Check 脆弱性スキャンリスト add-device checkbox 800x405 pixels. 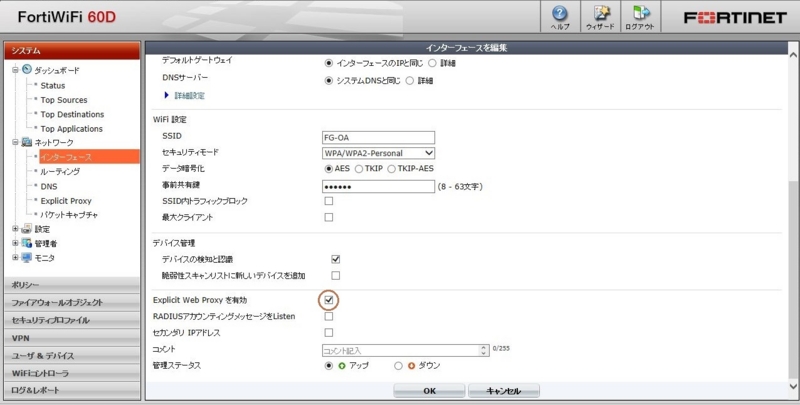[x=335, y=275]
